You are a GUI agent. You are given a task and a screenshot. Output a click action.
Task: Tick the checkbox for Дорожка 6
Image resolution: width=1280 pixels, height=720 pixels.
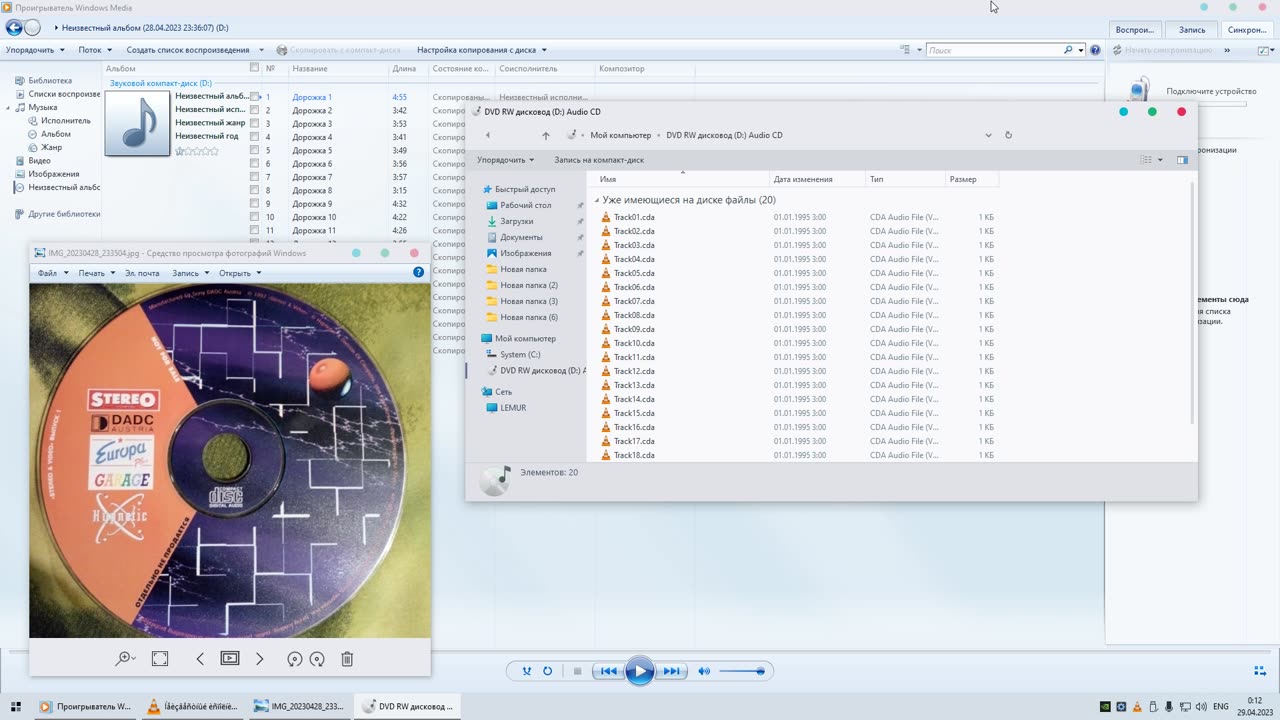[x=255, y=164]
